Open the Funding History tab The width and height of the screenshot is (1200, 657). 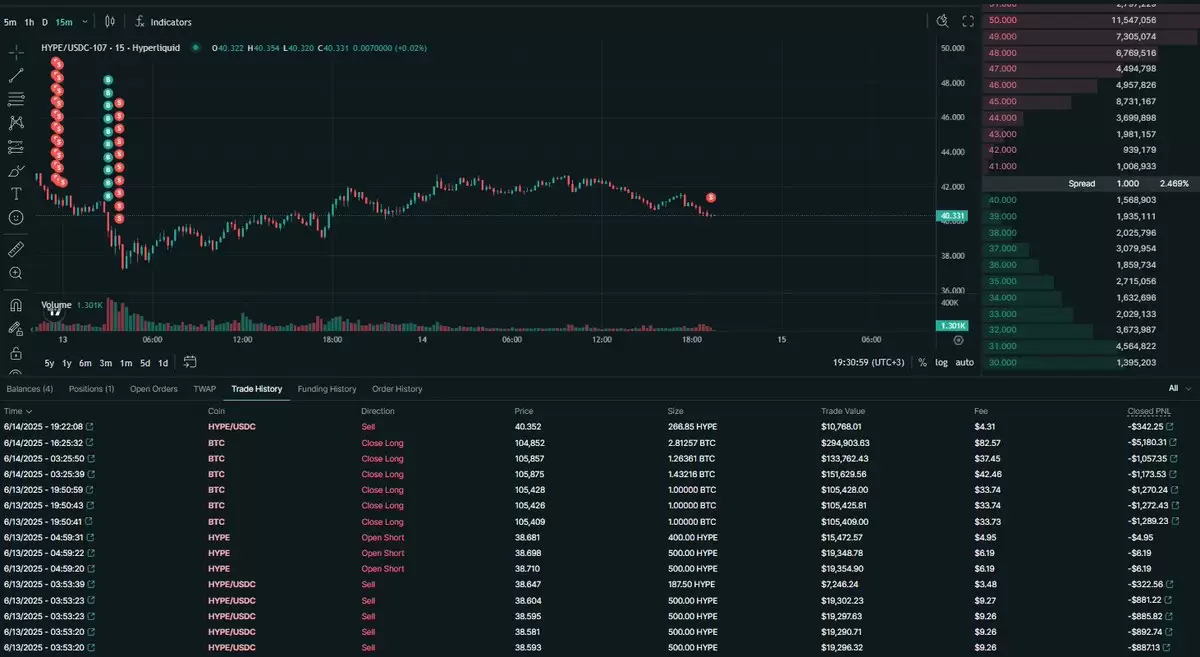click(x=327, y=388)
